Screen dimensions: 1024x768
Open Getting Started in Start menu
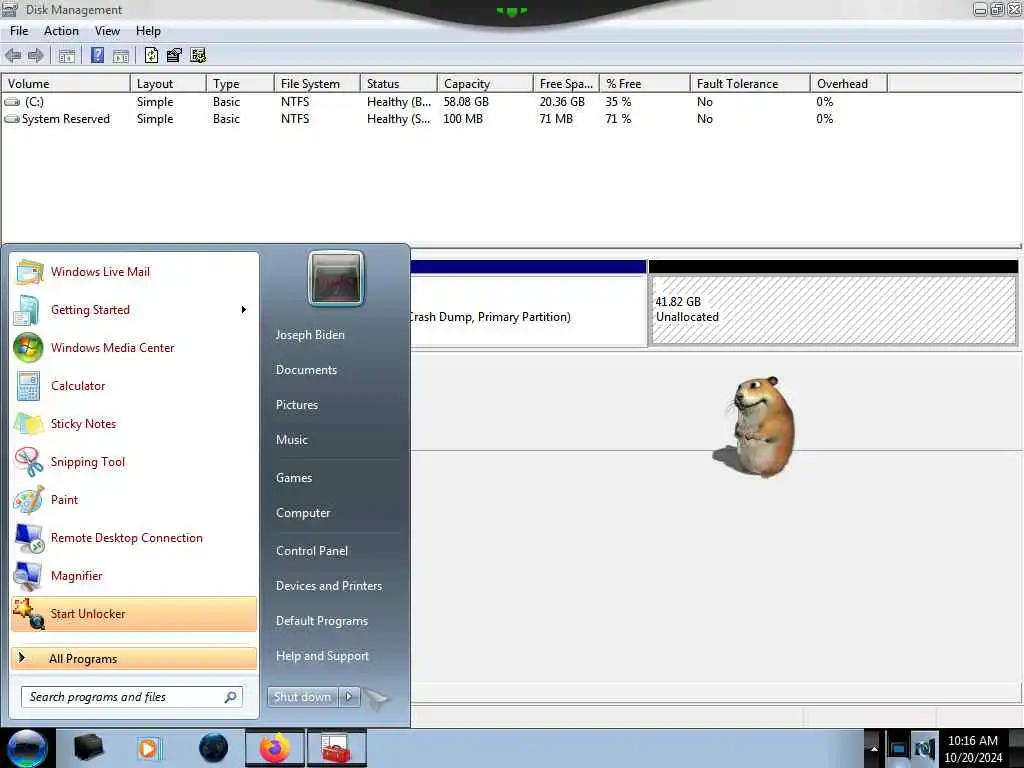pyautogui.click(x=135, y=310)
